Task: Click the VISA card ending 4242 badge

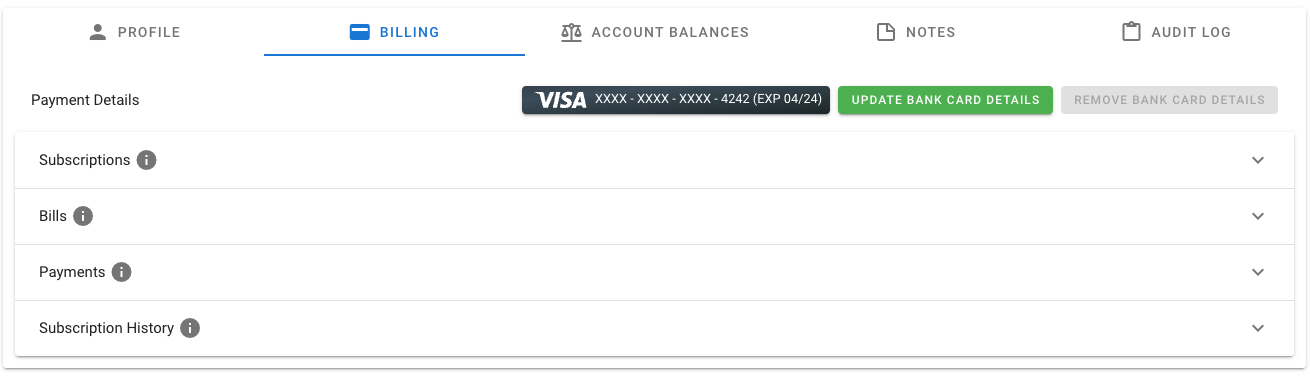Action: tap(676, 100)
